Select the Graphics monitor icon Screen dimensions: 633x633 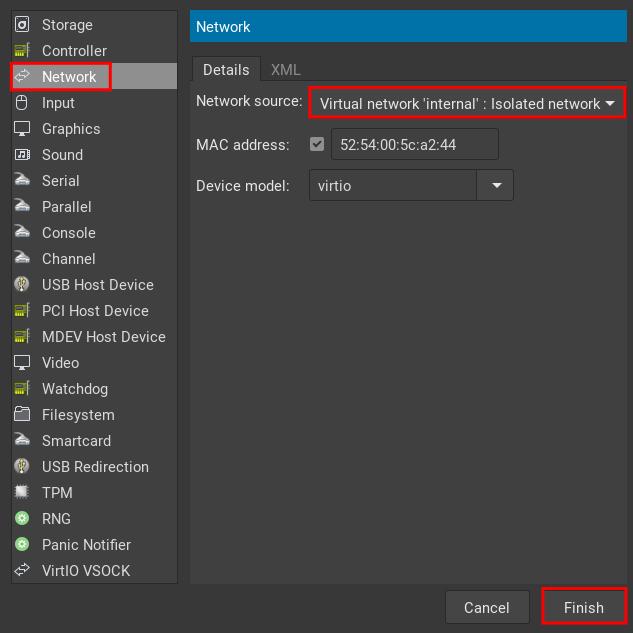point(22,129)
